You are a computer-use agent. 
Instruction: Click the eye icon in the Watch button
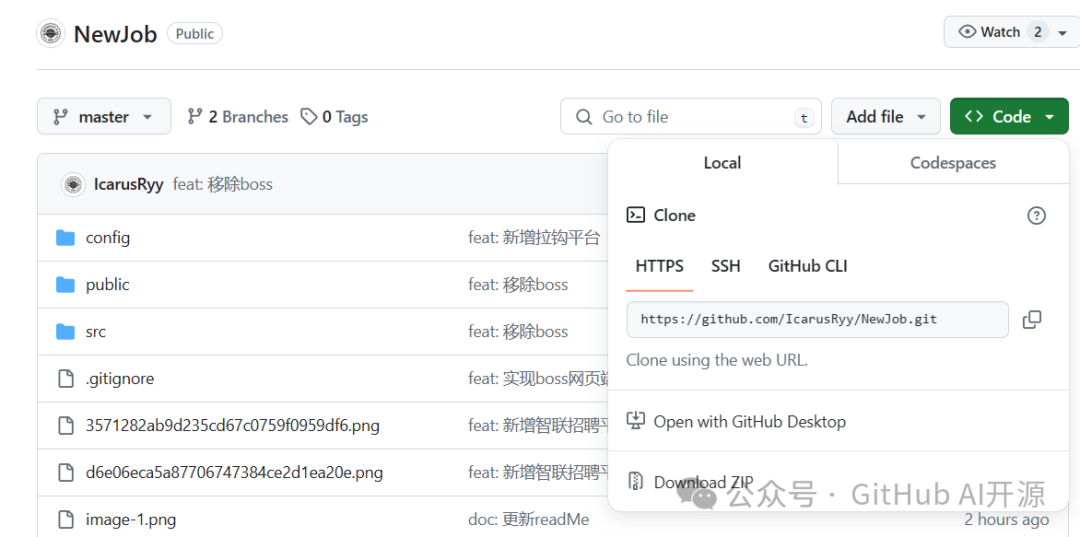click(x=967, y=32)
